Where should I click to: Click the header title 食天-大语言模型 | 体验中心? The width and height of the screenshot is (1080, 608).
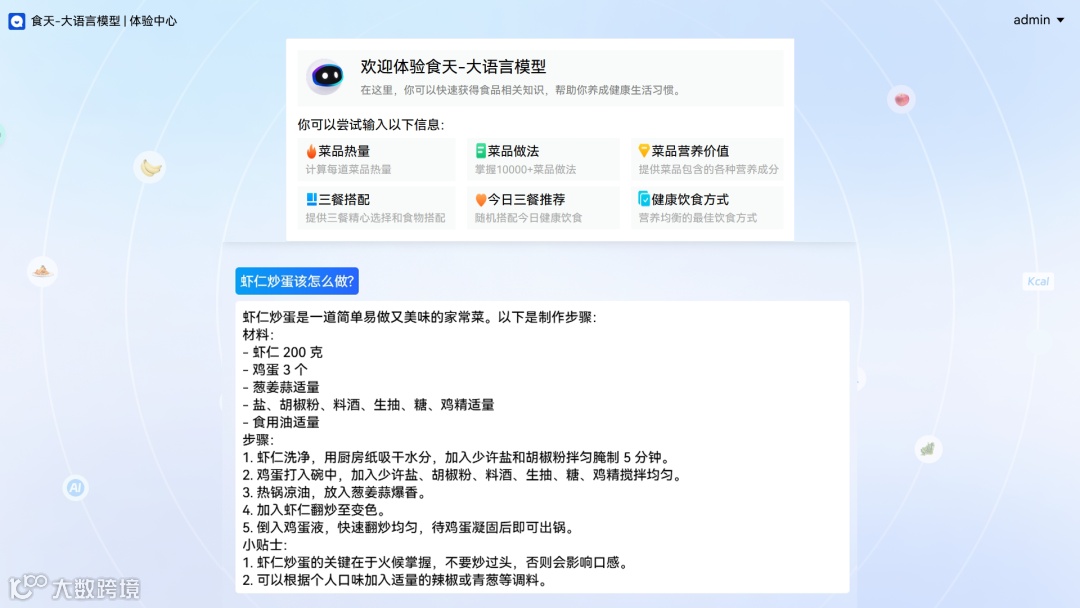[x=104, y=21]
